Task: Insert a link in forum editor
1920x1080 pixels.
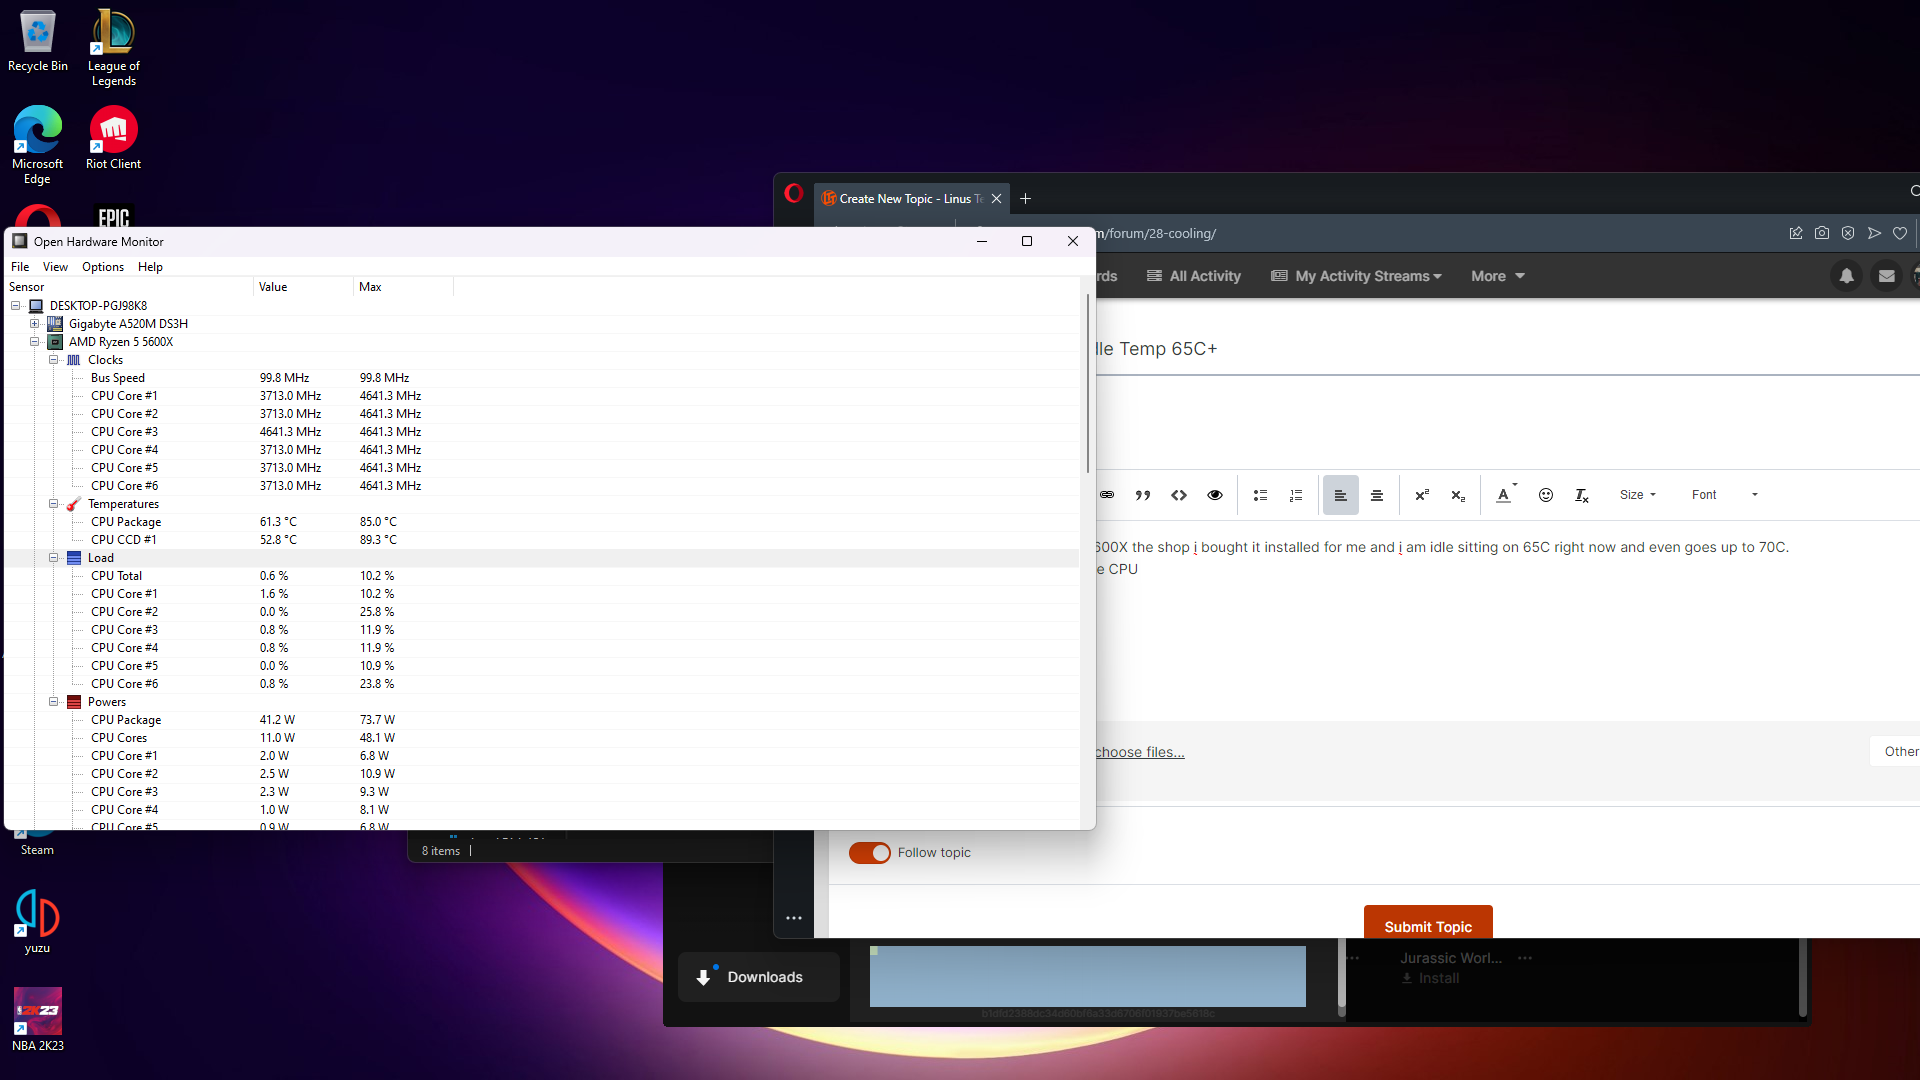Action: click(1107, 495)
